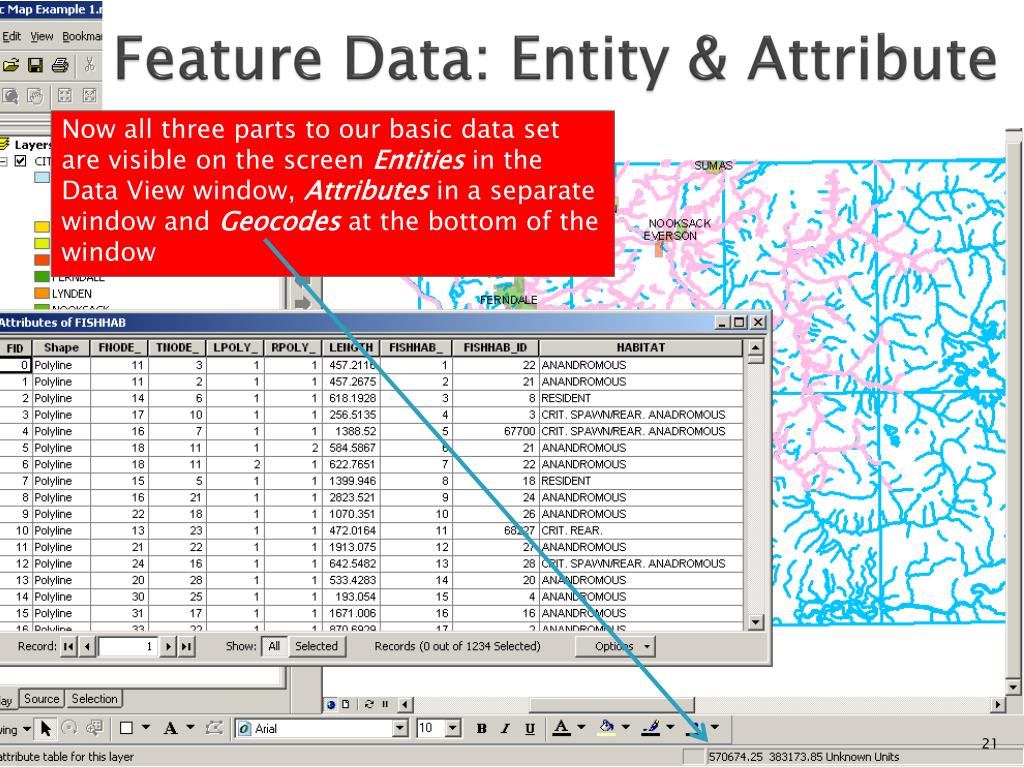
Task: Open the line color dropdown arrow
Action: pos(671,727)
